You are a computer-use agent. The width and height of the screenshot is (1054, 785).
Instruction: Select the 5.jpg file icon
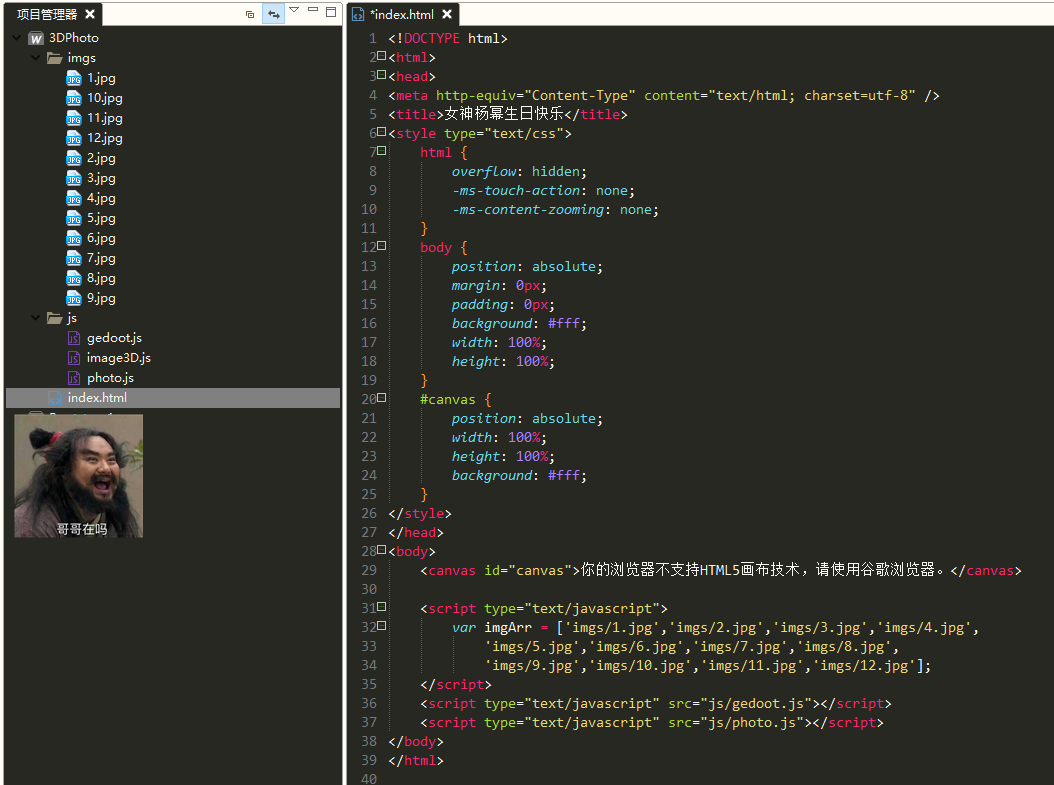point(74,218)
